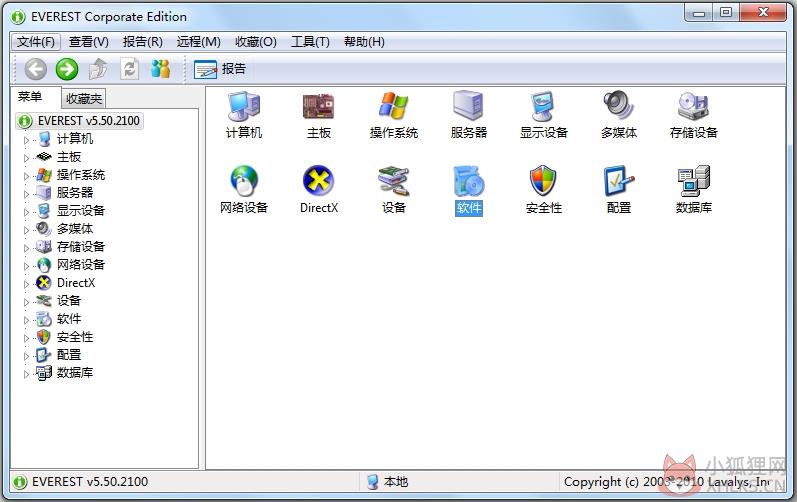Click the refresh toolbar icon
Screen dimensions: 797x502
129,69
